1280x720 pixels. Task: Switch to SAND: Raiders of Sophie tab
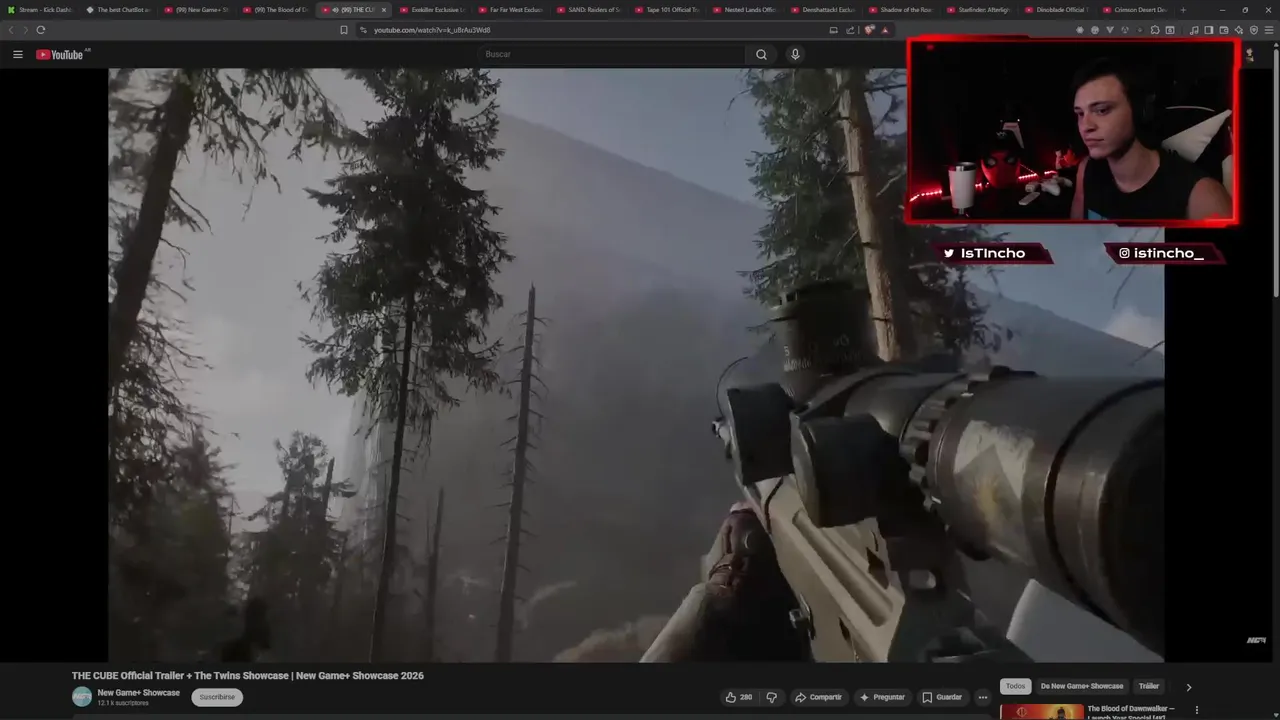coord(588,9)
